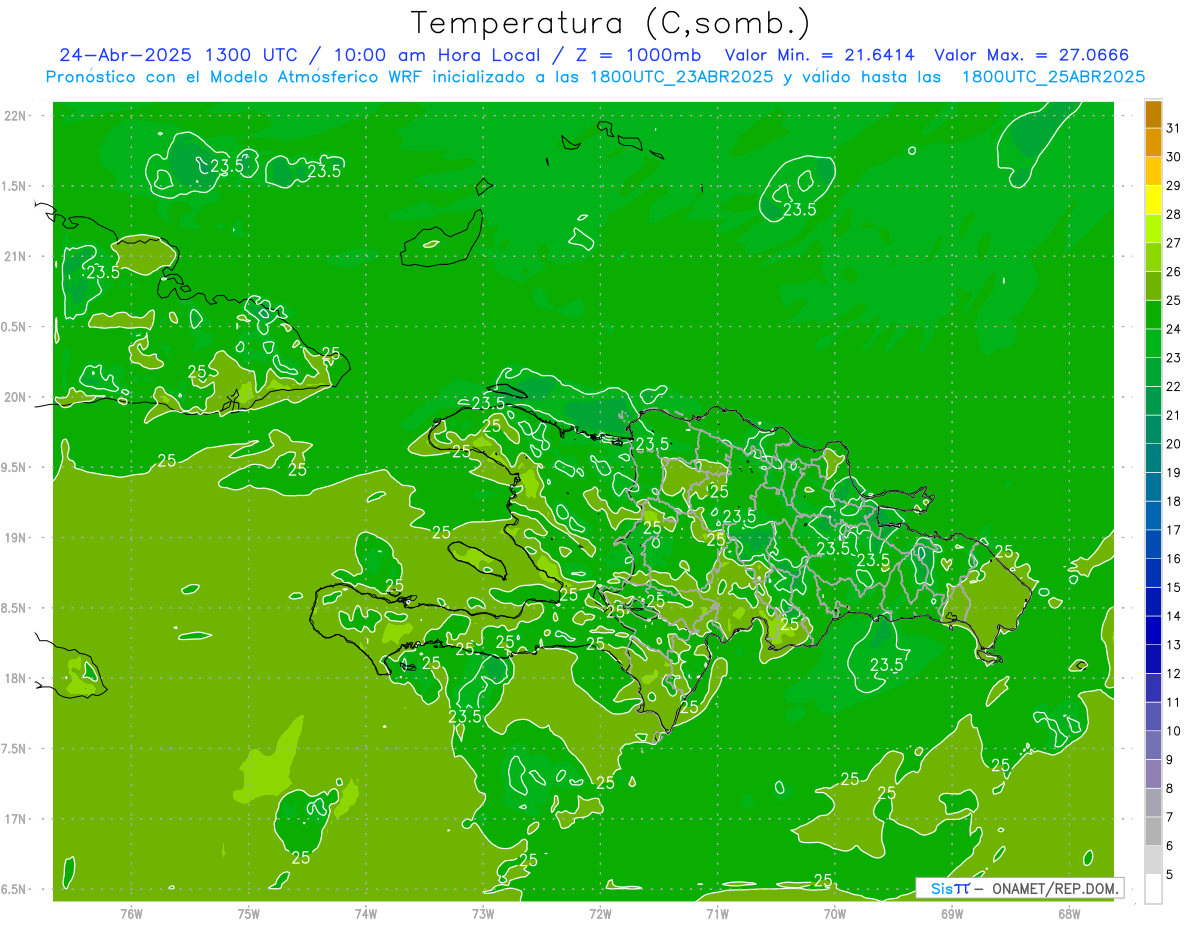
Task: Click the "31" value on the color scale
Action: (1174, 128)
